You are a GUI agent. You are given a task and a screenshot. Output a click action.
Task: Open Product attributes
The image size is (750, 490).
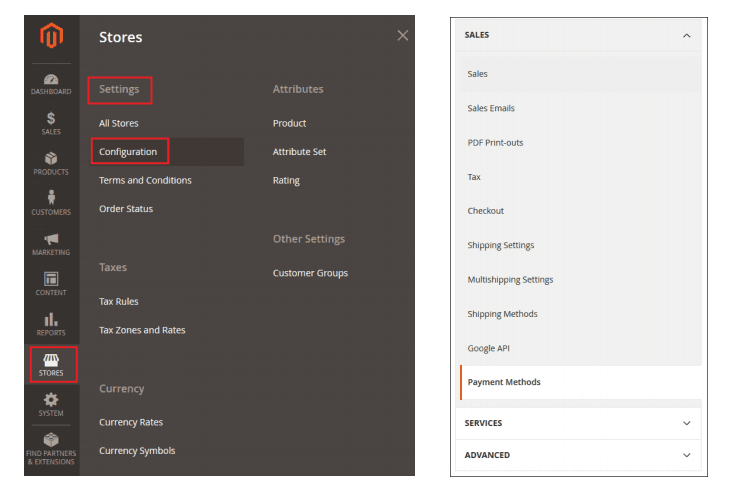[289, 123]
